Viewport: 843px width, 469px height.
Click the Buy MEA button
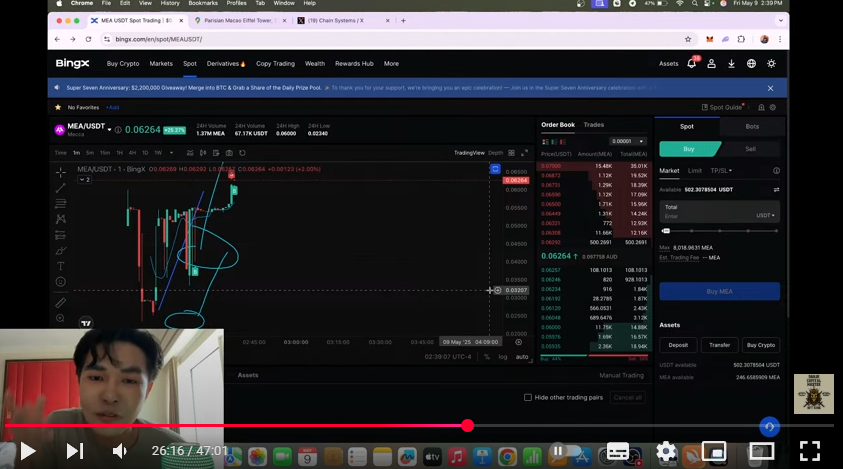click(x=719, y=292)
